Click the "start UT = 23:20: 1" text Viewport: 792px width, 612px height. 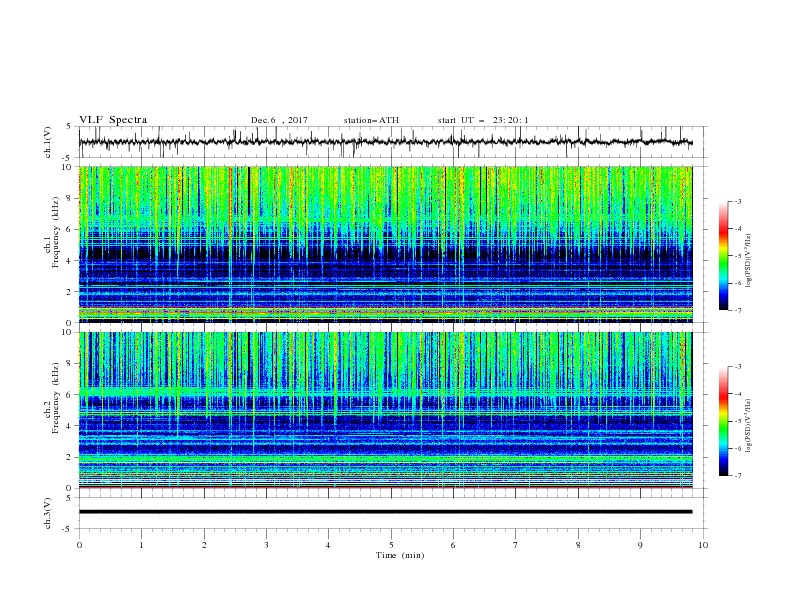click(x=483, y=120)
